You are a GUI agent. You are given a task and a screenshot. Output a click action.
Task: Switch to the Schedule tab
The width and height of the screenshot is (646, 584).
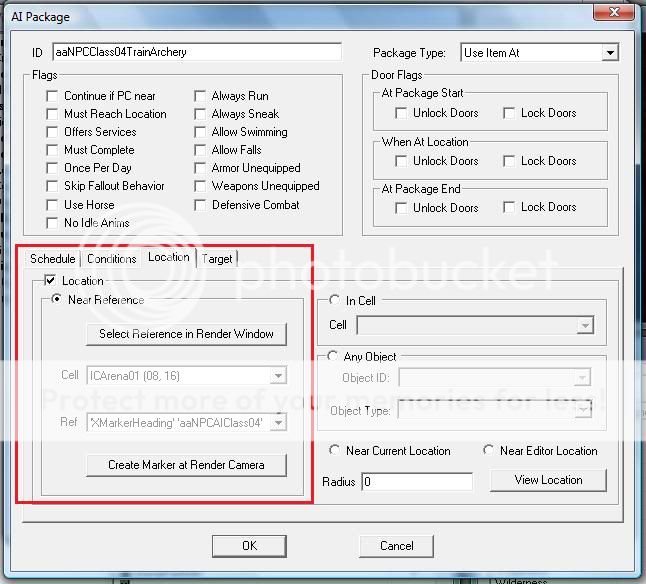[x=52, y=259]
